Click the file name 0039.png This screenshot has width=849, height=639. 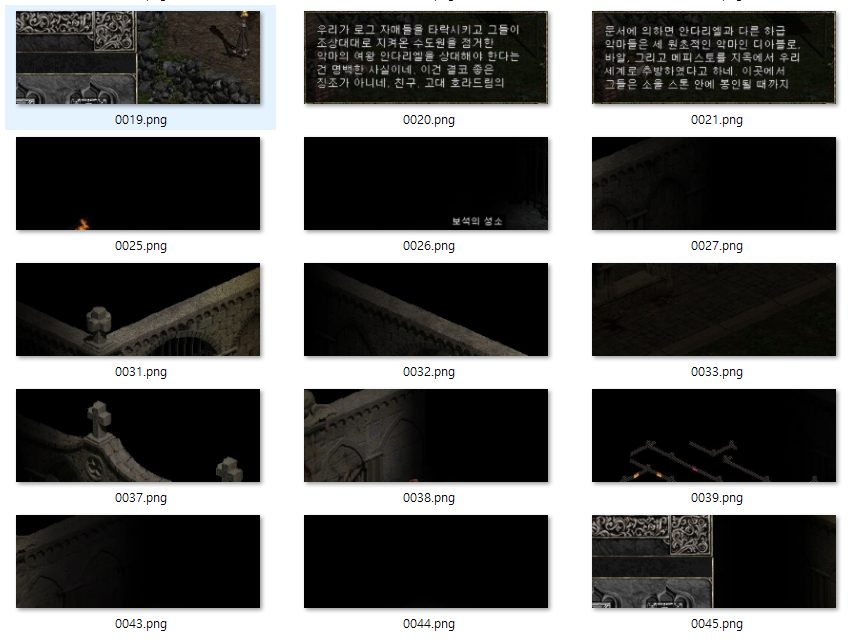pyautogui.click(x=717, y=498)
